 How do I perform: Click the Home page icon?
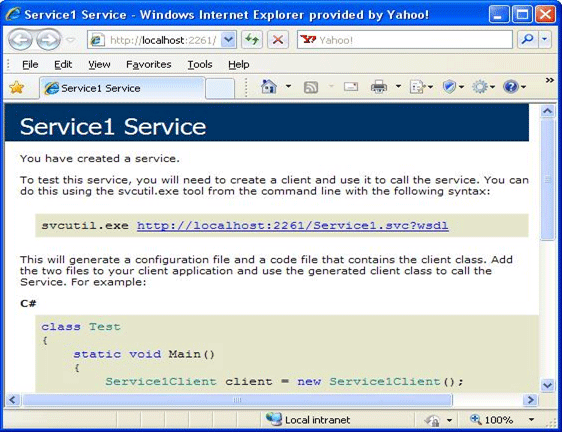point(269,86)
